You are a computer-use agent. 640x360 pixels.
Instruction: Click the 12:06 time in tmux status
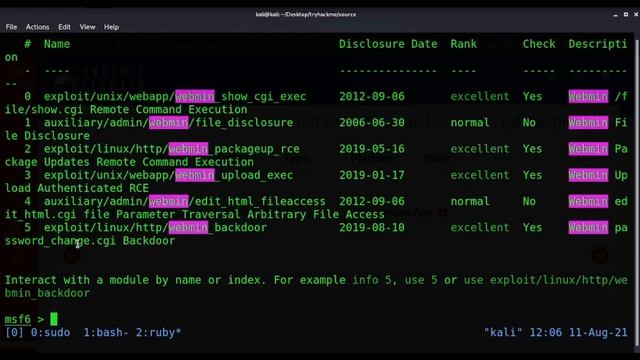(x=546, y=332)
